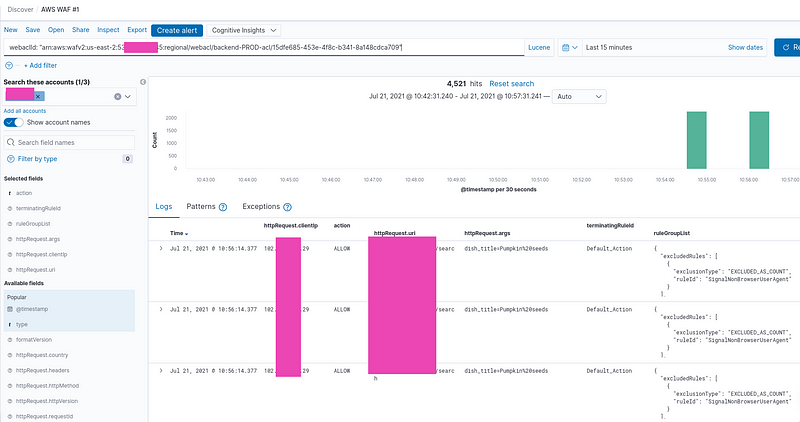The width and height of the screenshot is (800, 422).
Task: Switch to the Patterns tab
Action: (201, 207)
